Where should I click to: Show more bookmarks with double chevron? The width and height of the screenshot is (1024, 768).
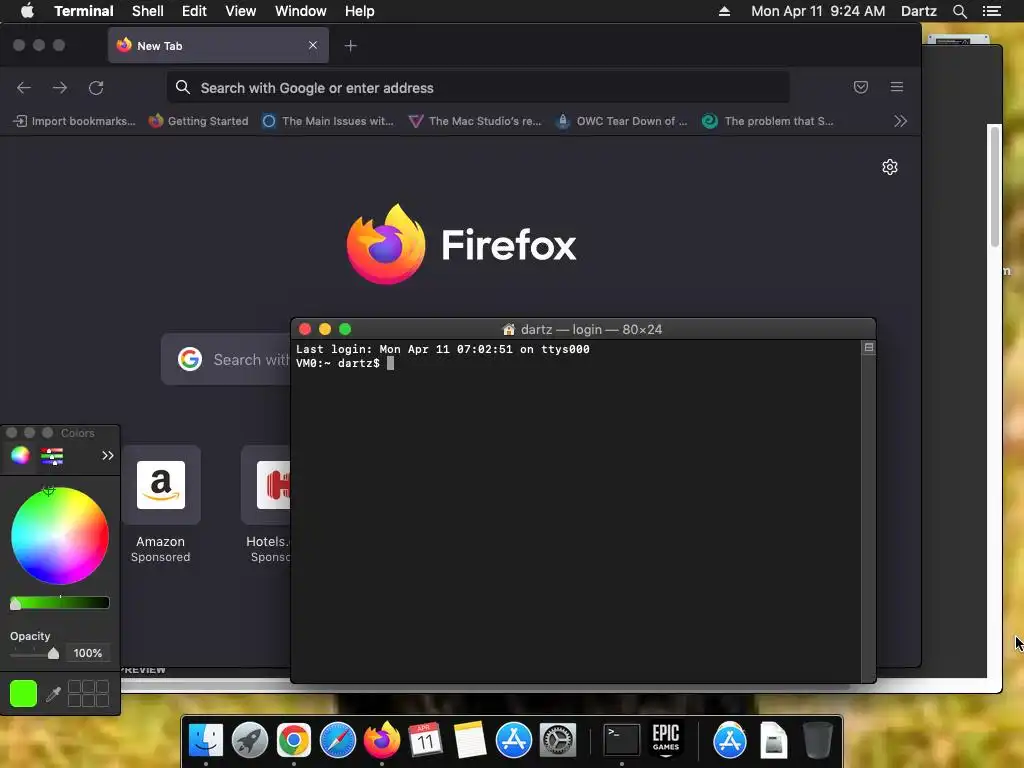pyautogui.click(x=900, y=121)
